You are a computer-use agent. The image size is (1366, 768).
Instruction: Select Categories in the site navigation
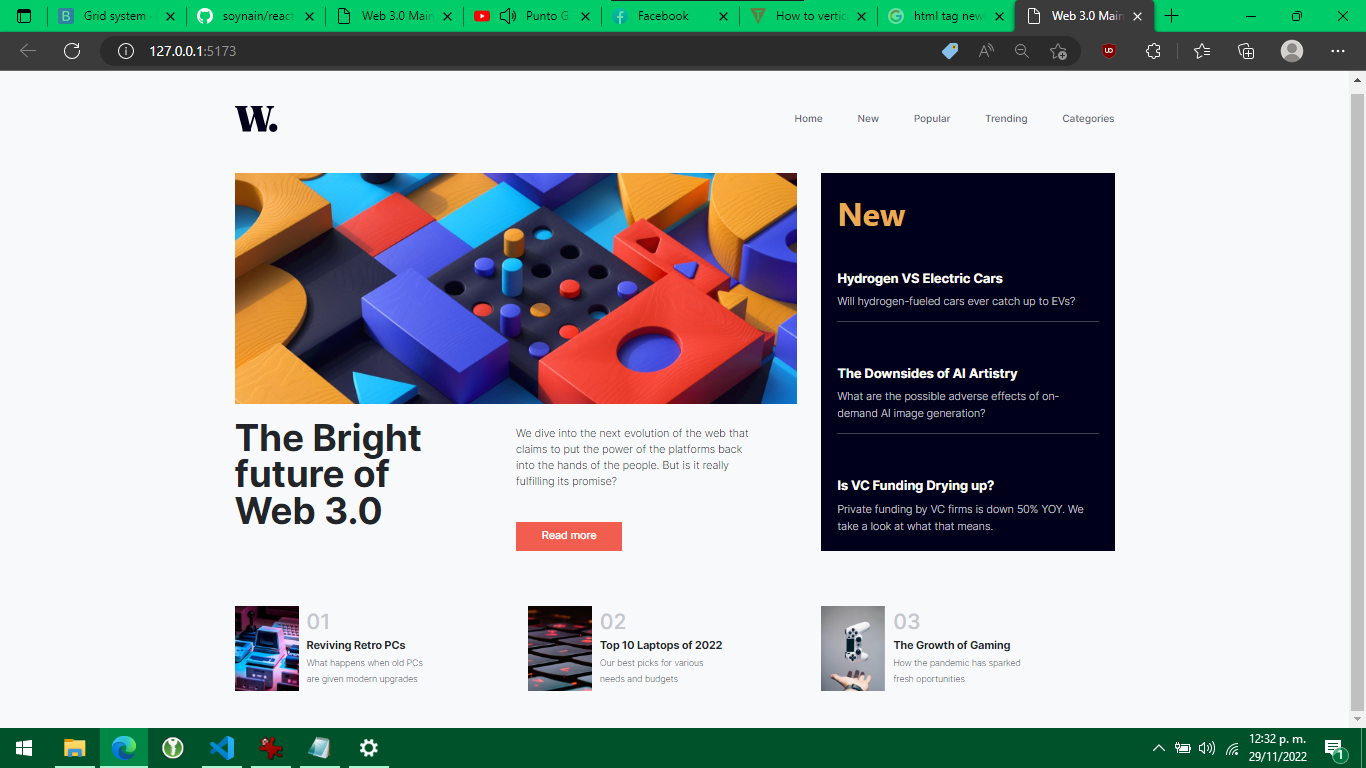[1088, 118]
